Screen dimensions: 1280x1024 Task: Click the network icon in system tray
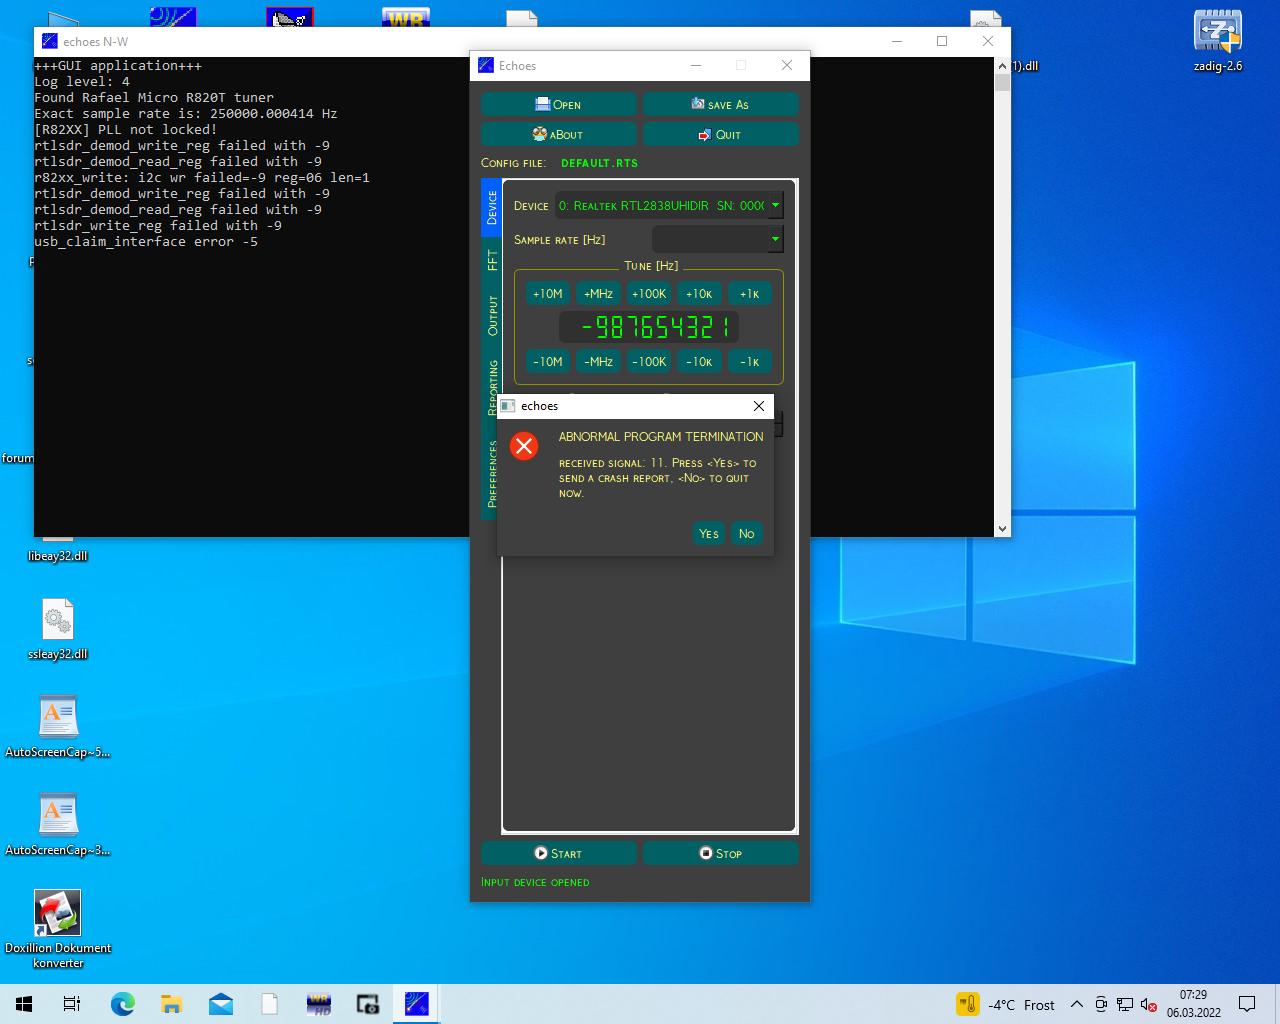[1125, 1004]
